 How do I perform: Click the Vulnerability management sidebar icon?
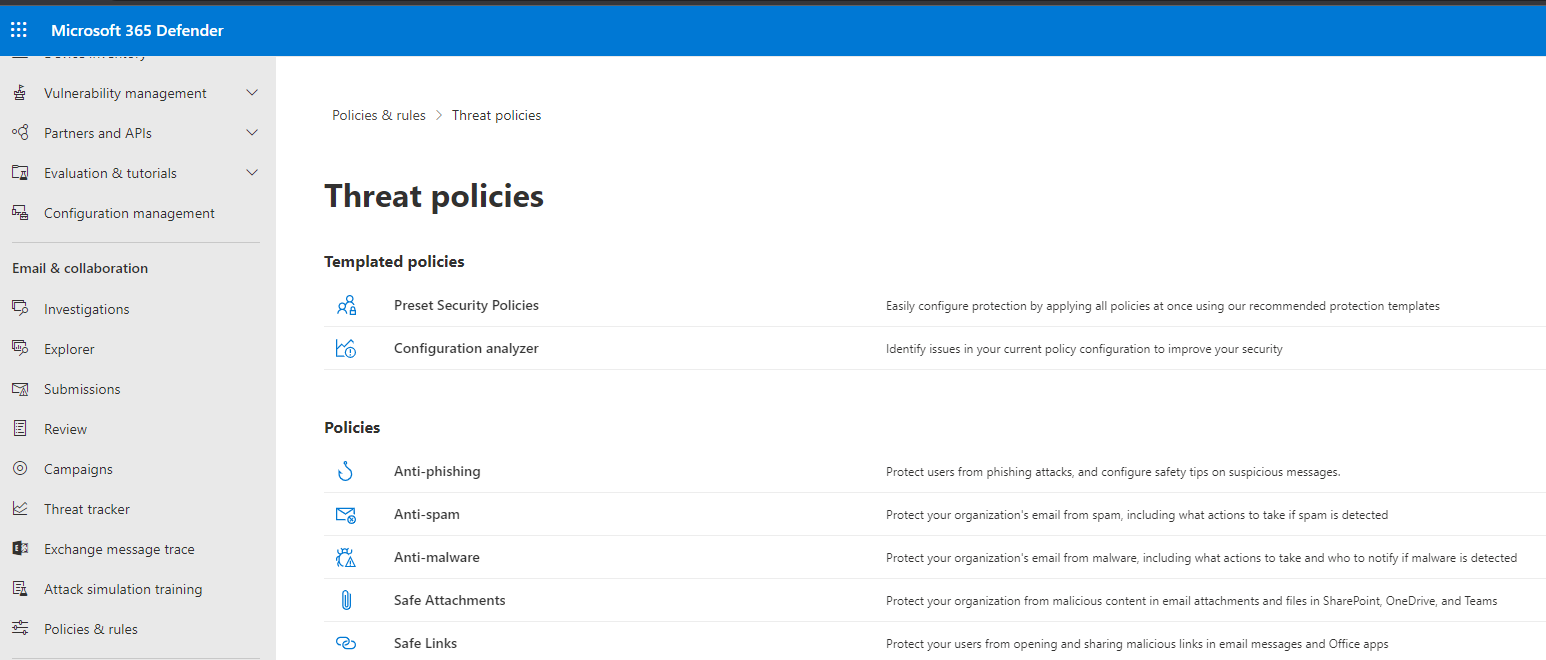click(19, 93)
